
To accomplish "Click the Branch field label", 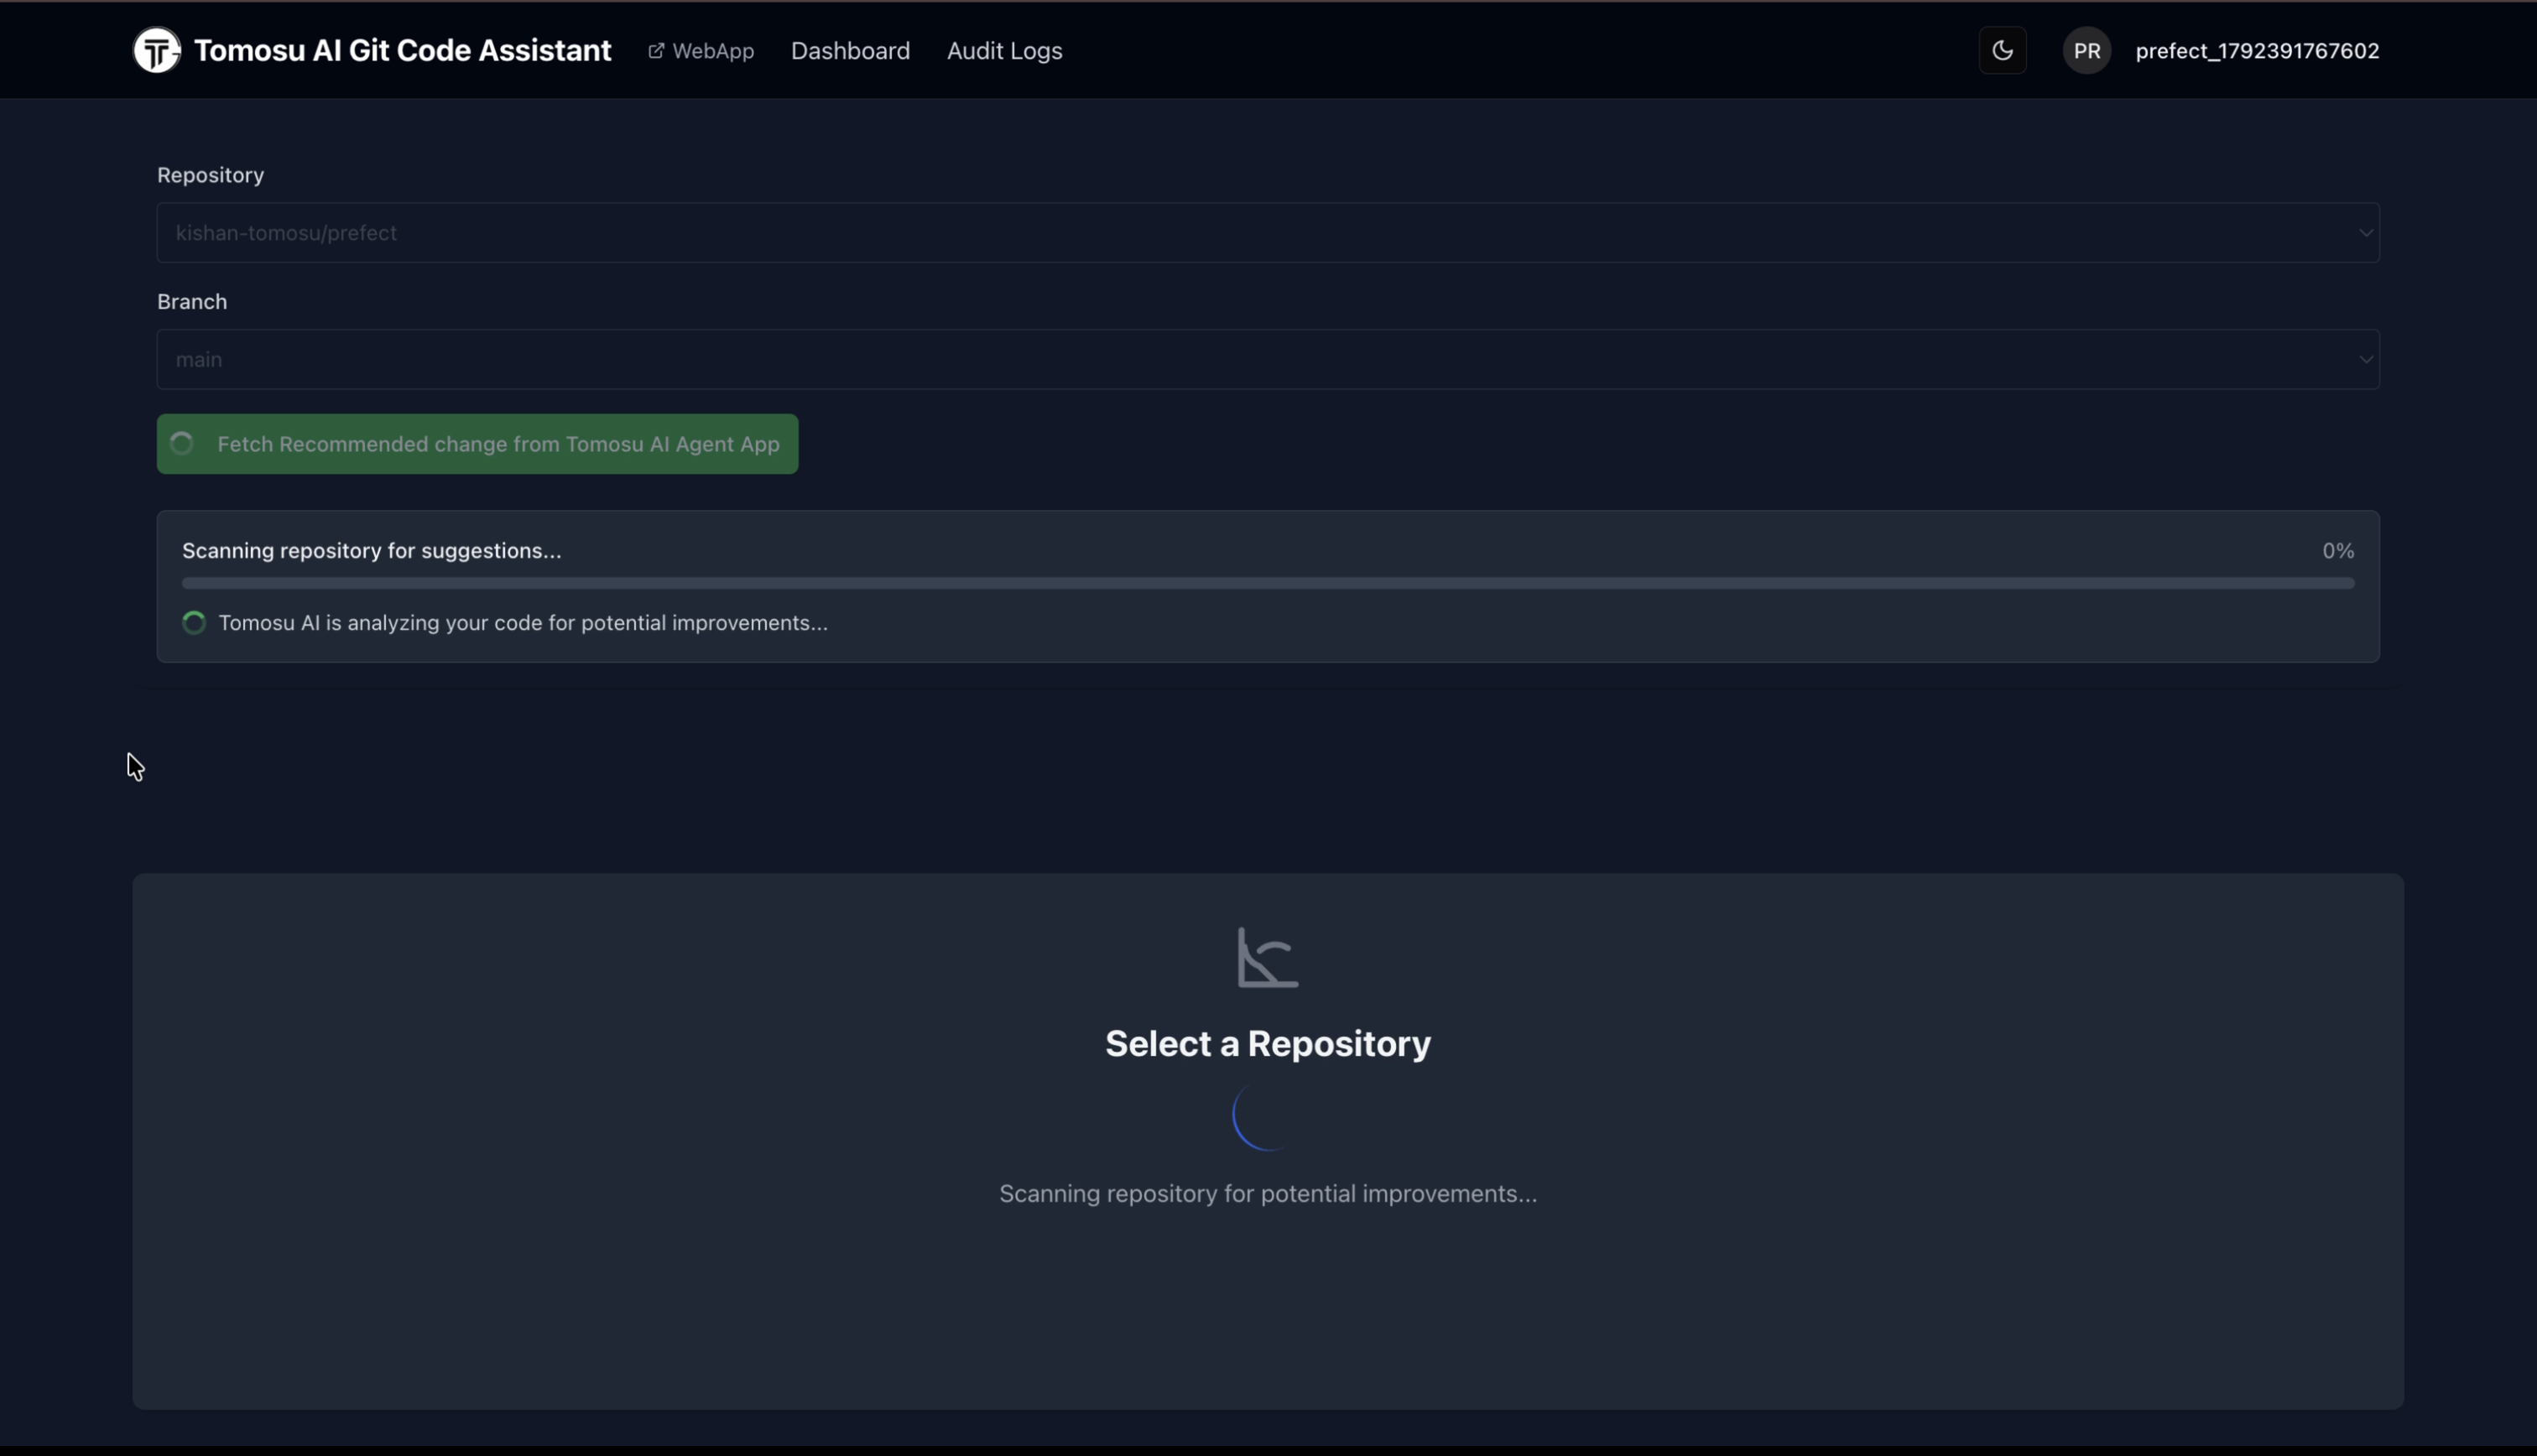I will click(x=192, y=302).
